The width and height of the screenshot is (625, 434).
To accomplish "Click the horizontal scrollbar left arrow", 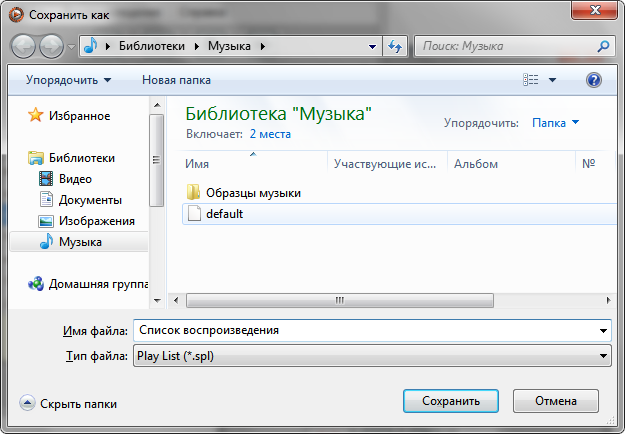I will [x=176, y=300].
